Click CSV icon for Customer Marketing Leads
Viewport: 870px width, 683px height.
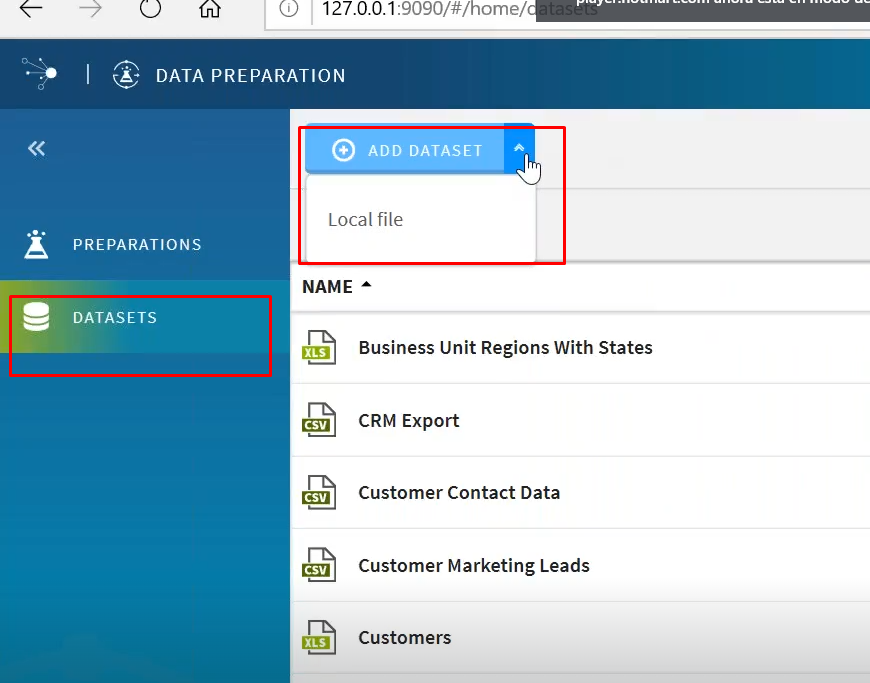319,565
